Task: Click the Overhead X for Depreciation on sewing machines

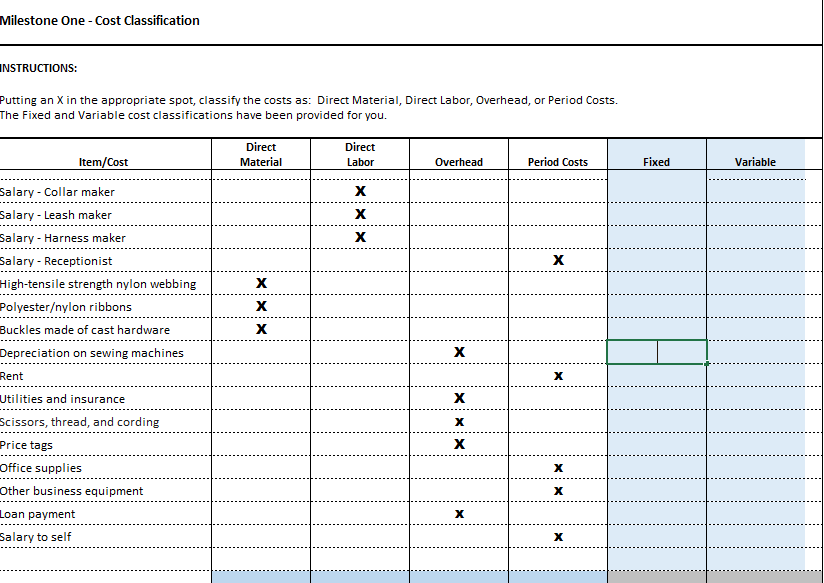Action: [459, 352]
